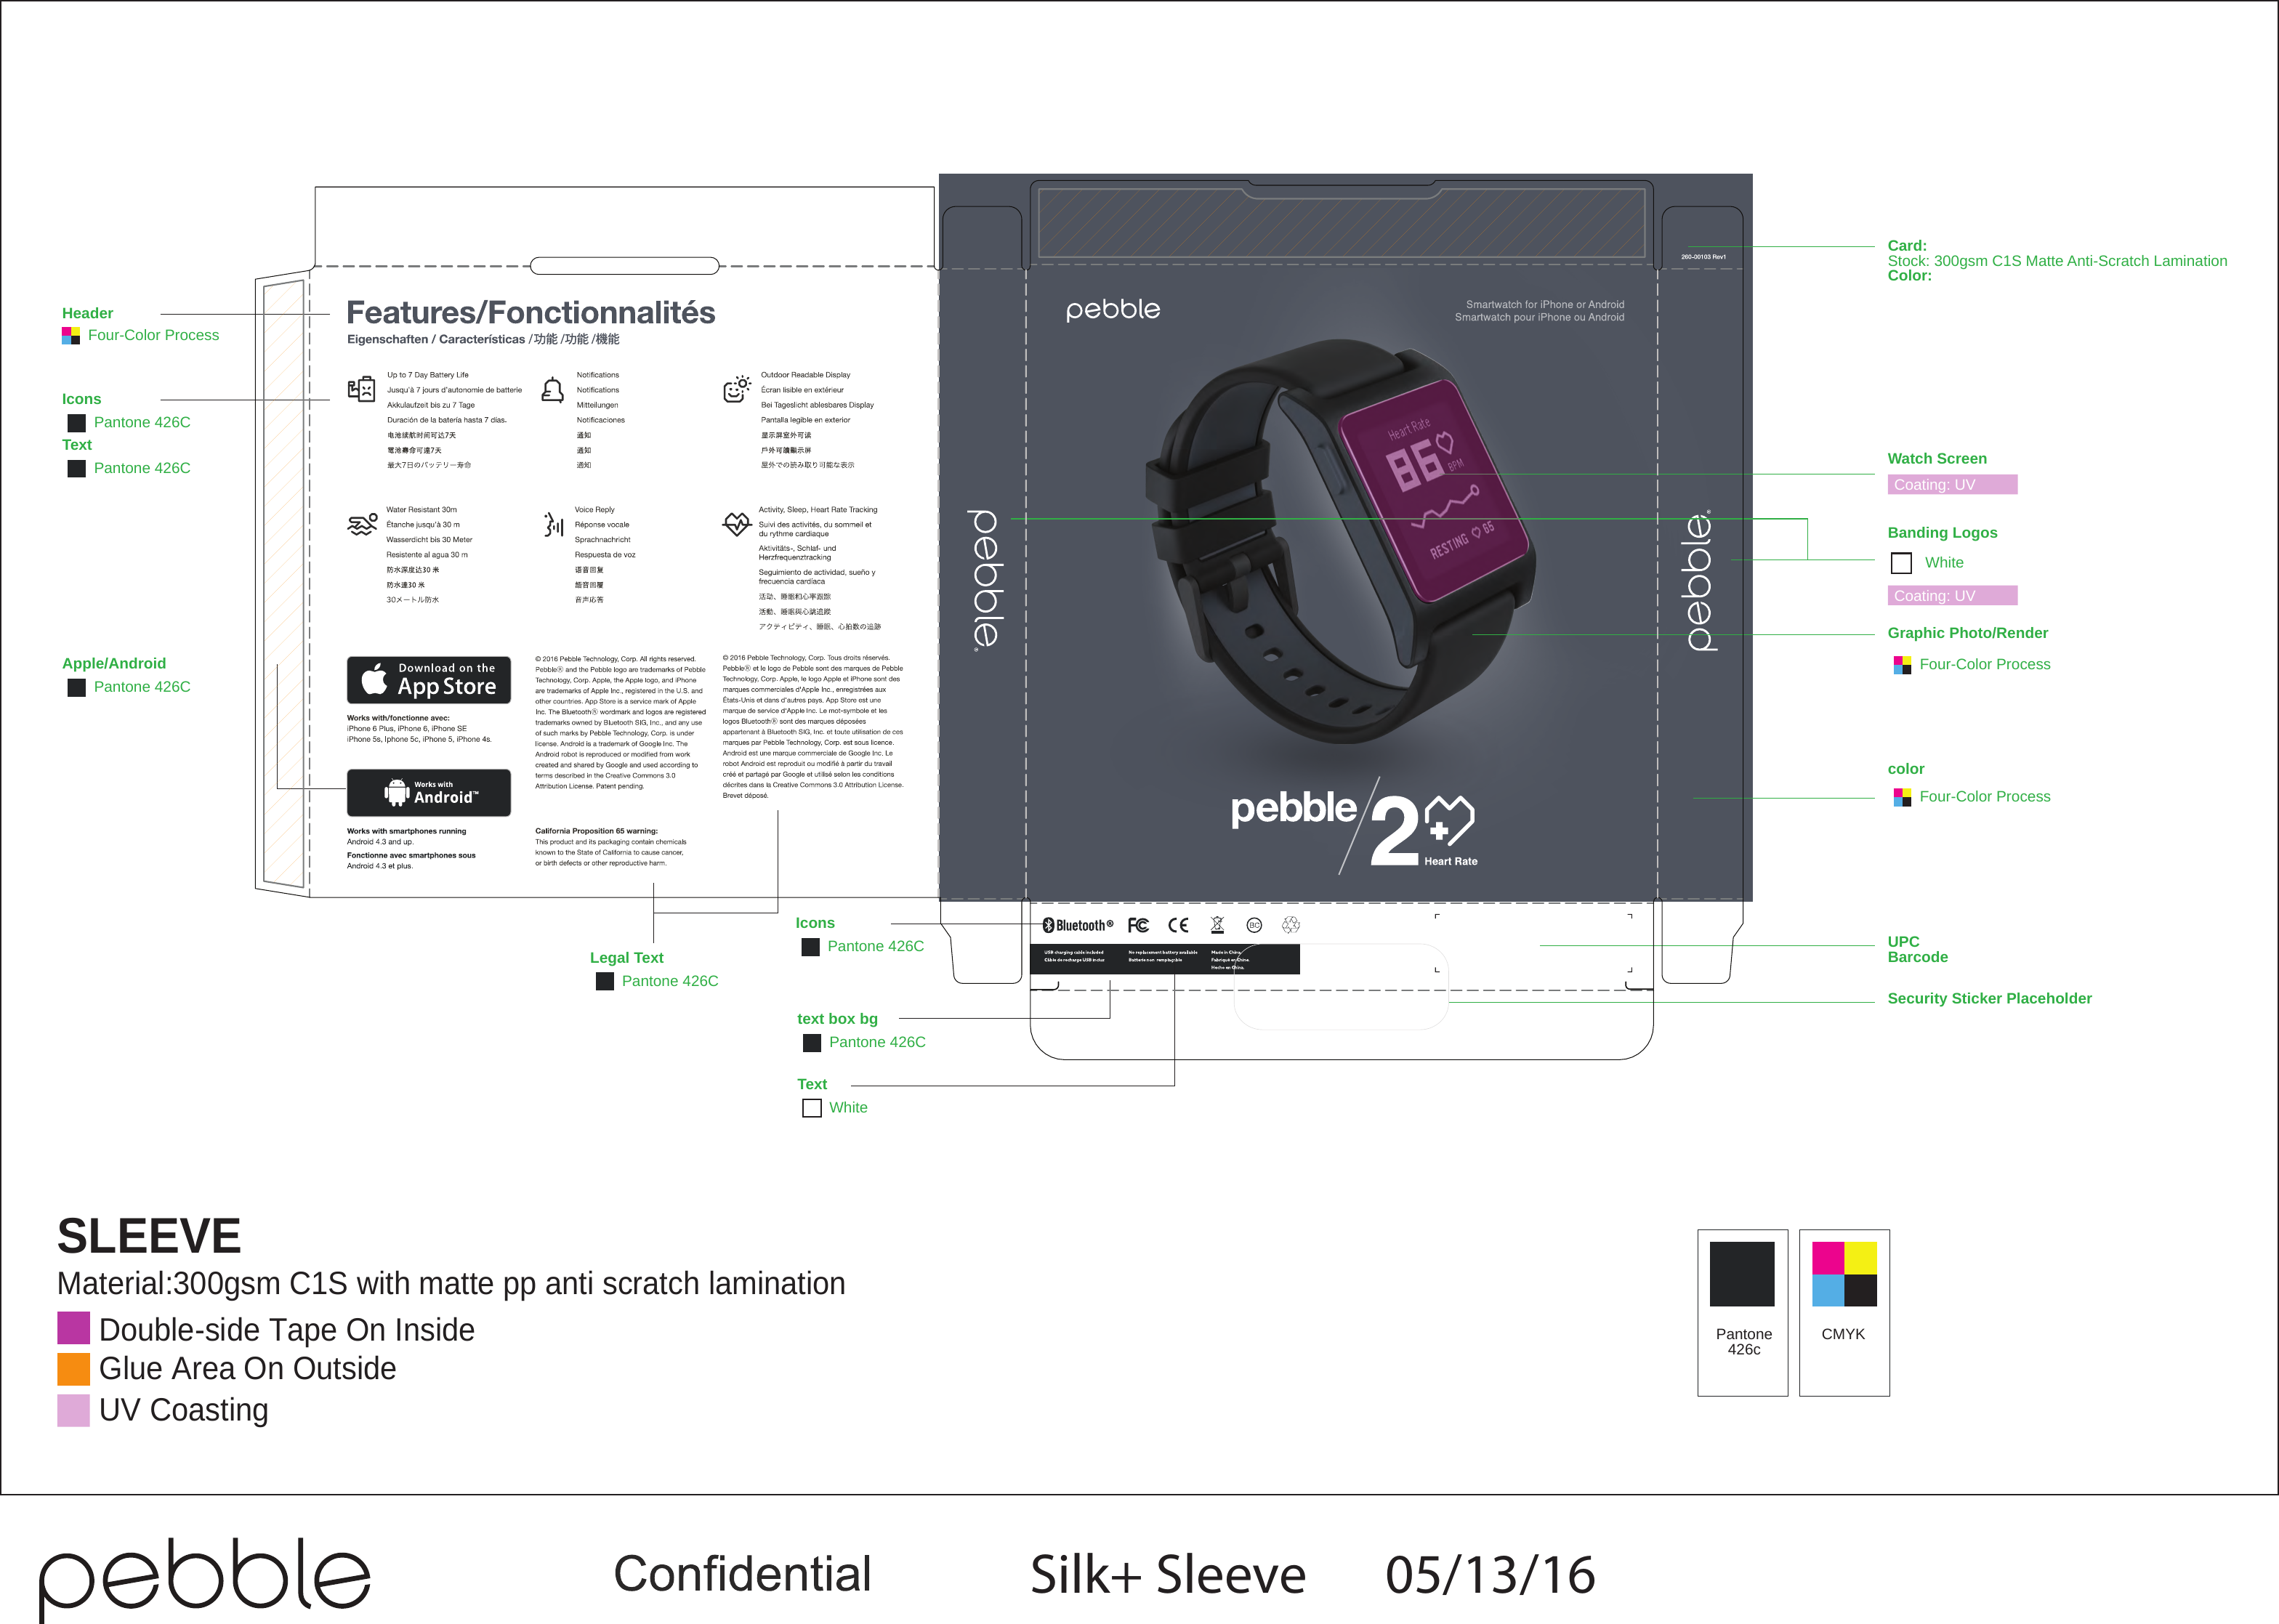Click 'California Proposition 65 warning:' text
The height and width of the screenshot is (1624, 2279).
596,831
